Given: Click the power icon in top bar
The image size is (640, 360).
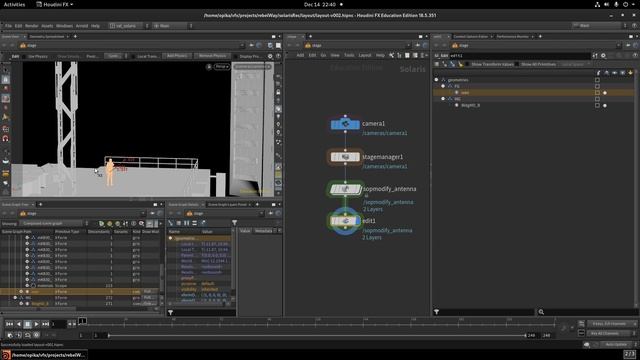Looking at the screenshot, I should pos(625,4).
